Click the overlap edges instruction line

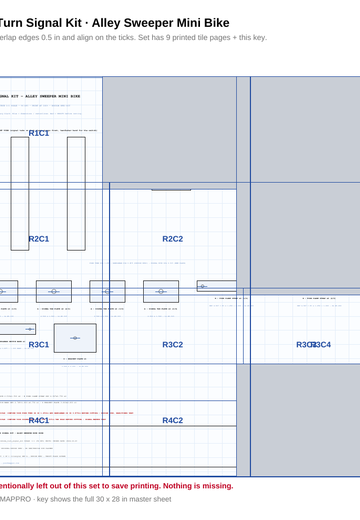tap(133, 37)
